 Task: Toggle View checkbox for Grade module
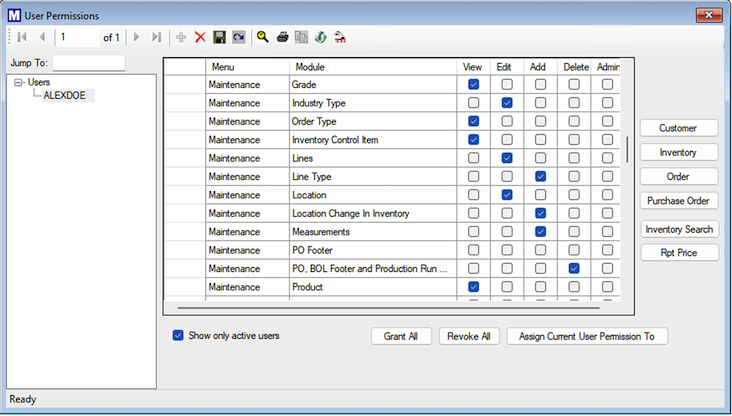click(473, 85)
